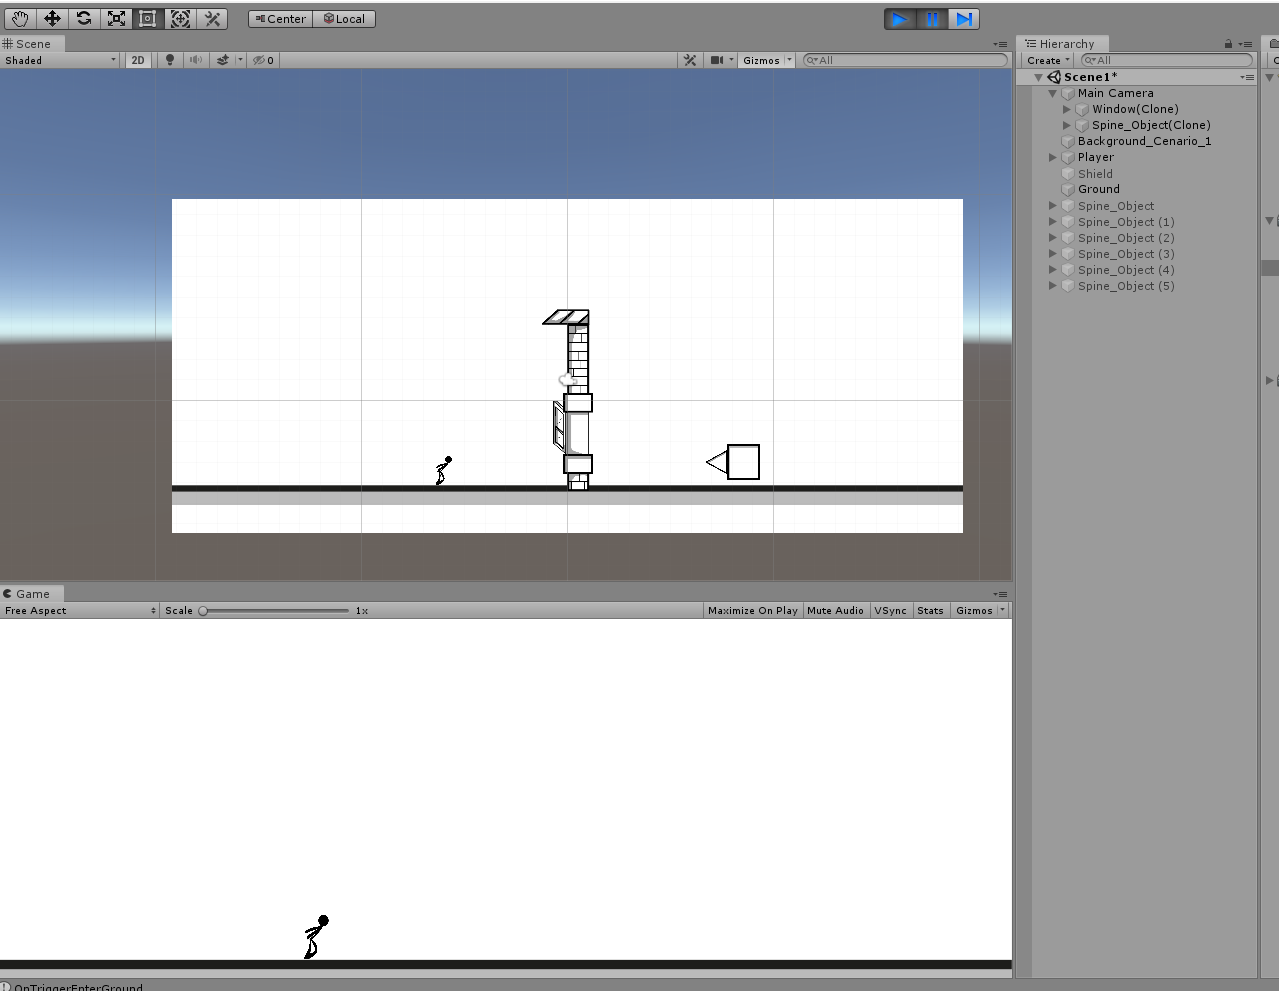Screen dimensions: 1279x991
Task: Toggle Maximize On Play button
Action: [x=753, y=610]
